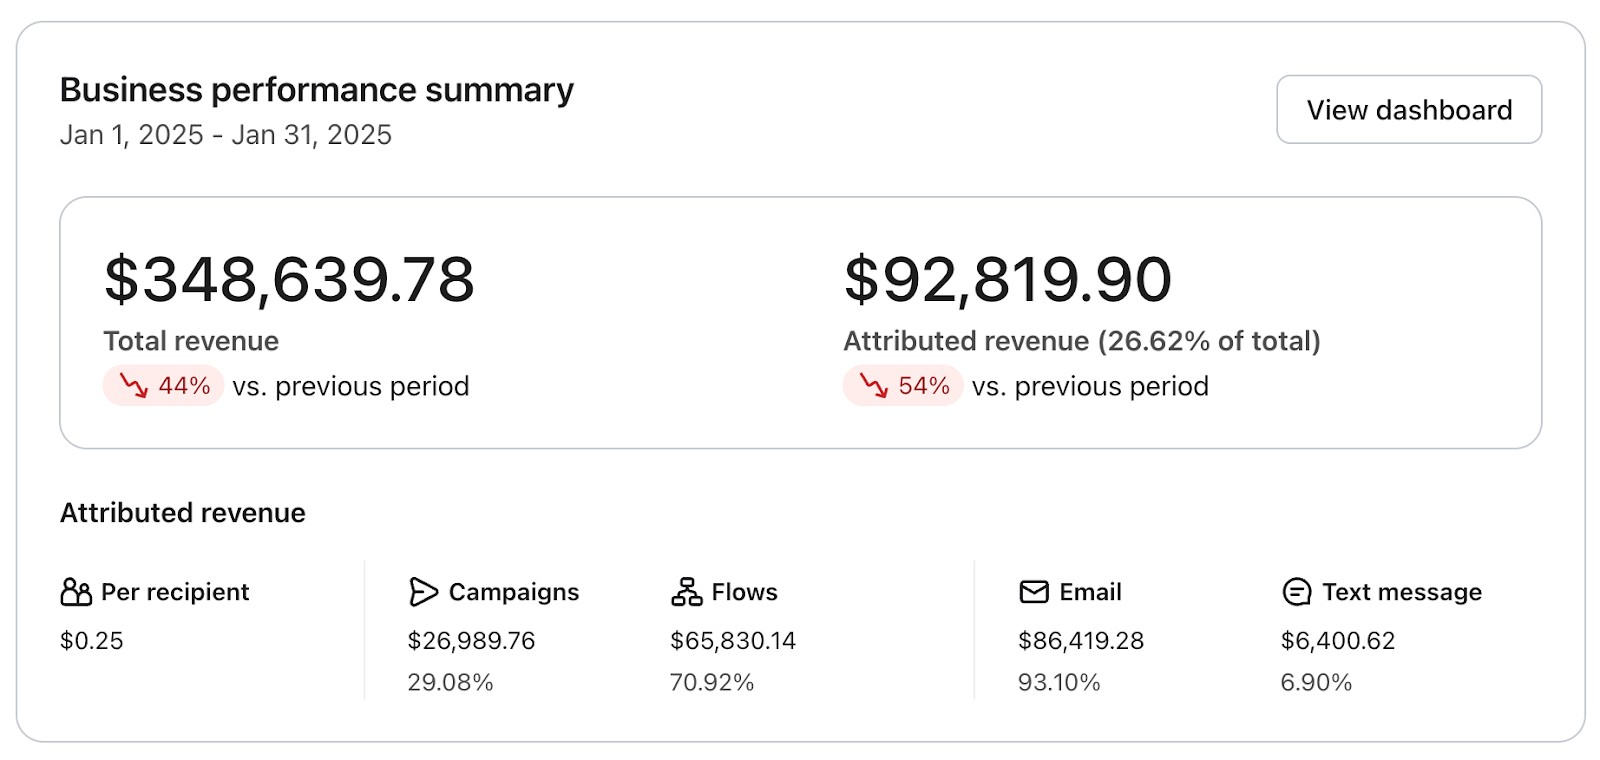
Task: Click the Email label
Action: pyautogui.click(x=1091, y=592)
